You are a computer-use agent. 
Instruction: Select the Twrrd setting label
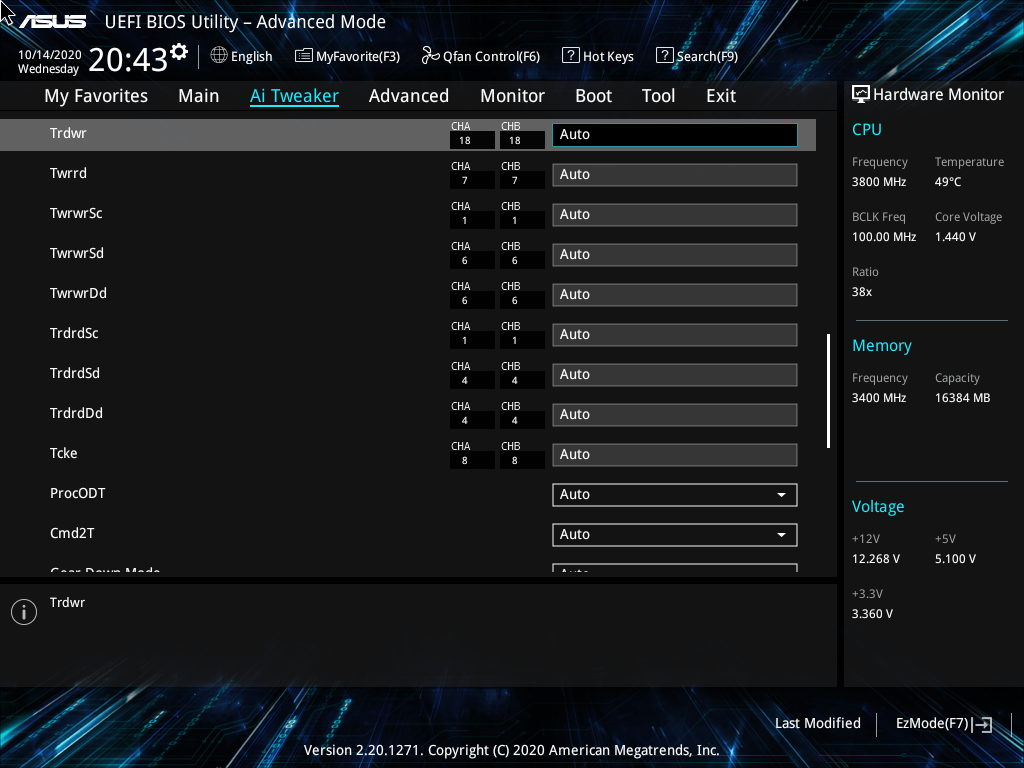[x=68, y=173]
